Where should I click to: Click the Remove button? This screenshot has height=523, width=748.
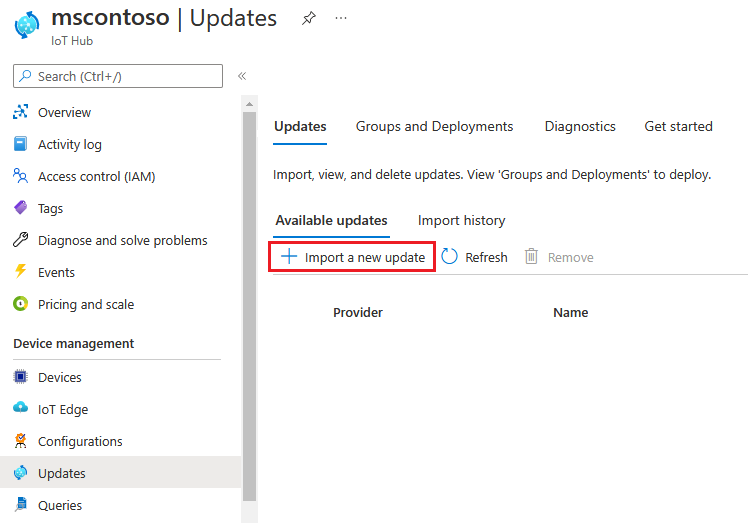click(x=559, y=258)
